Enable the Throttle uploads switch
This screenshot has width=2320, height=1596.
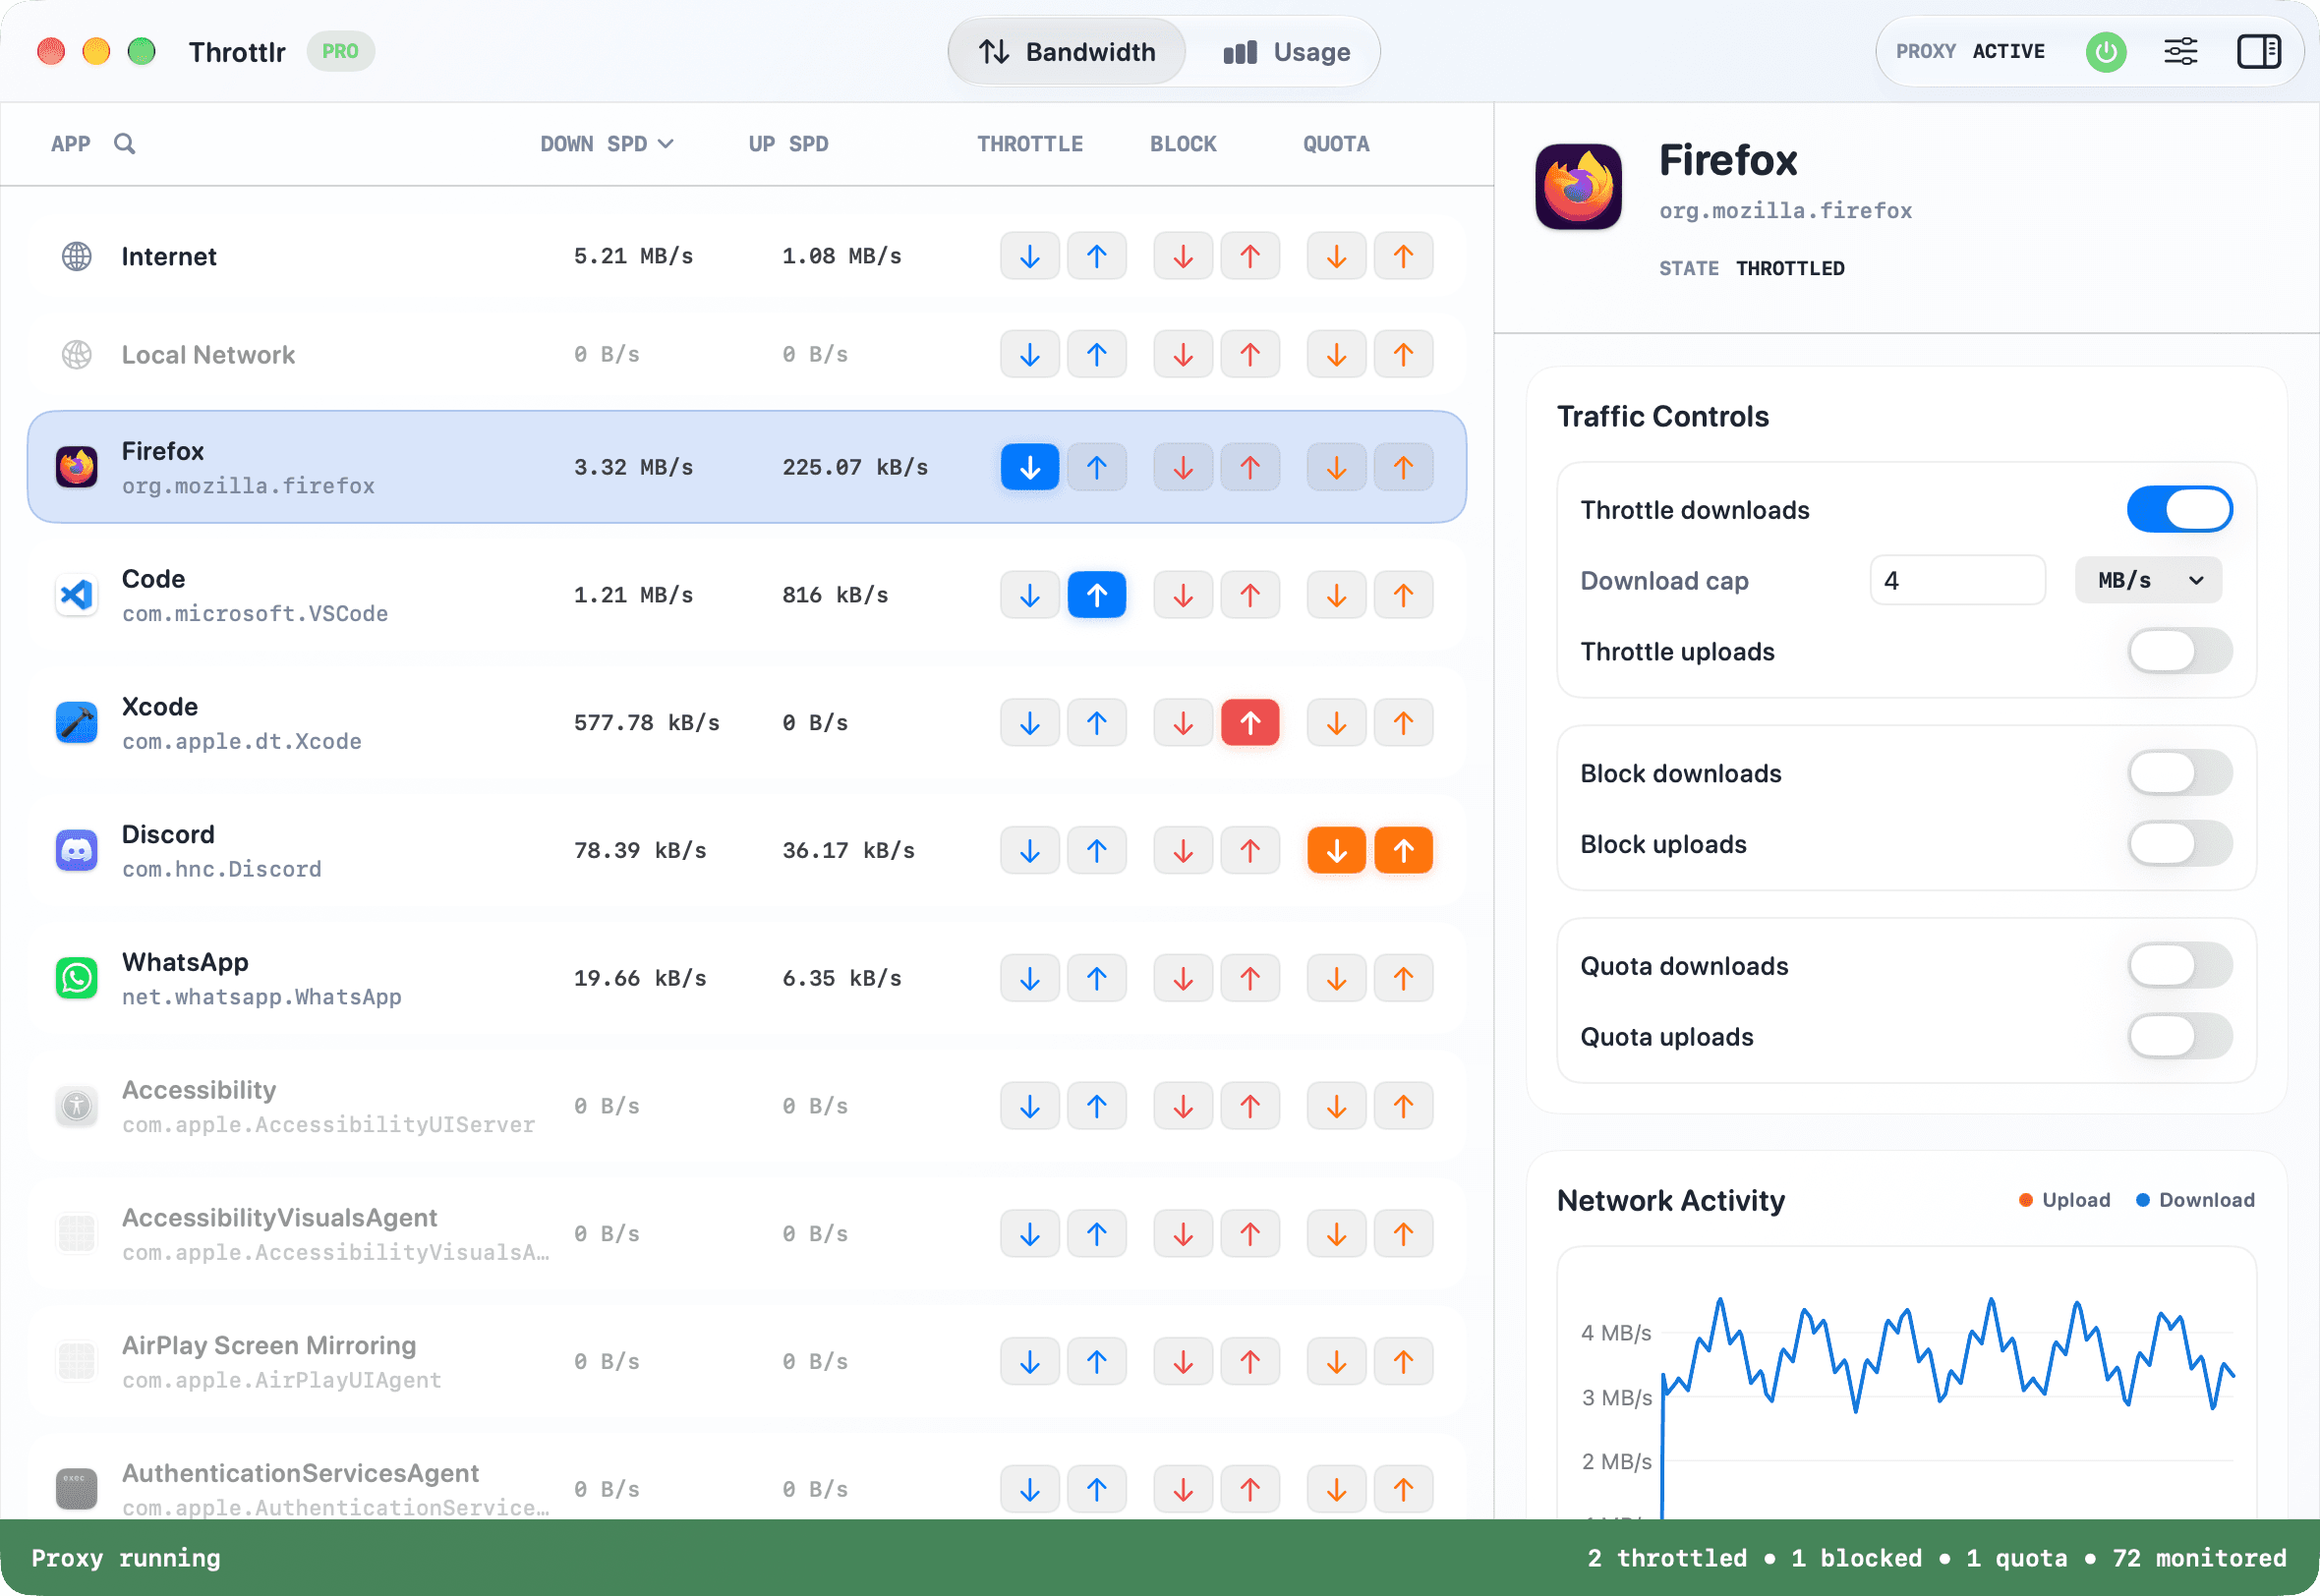click(2179, 652)
